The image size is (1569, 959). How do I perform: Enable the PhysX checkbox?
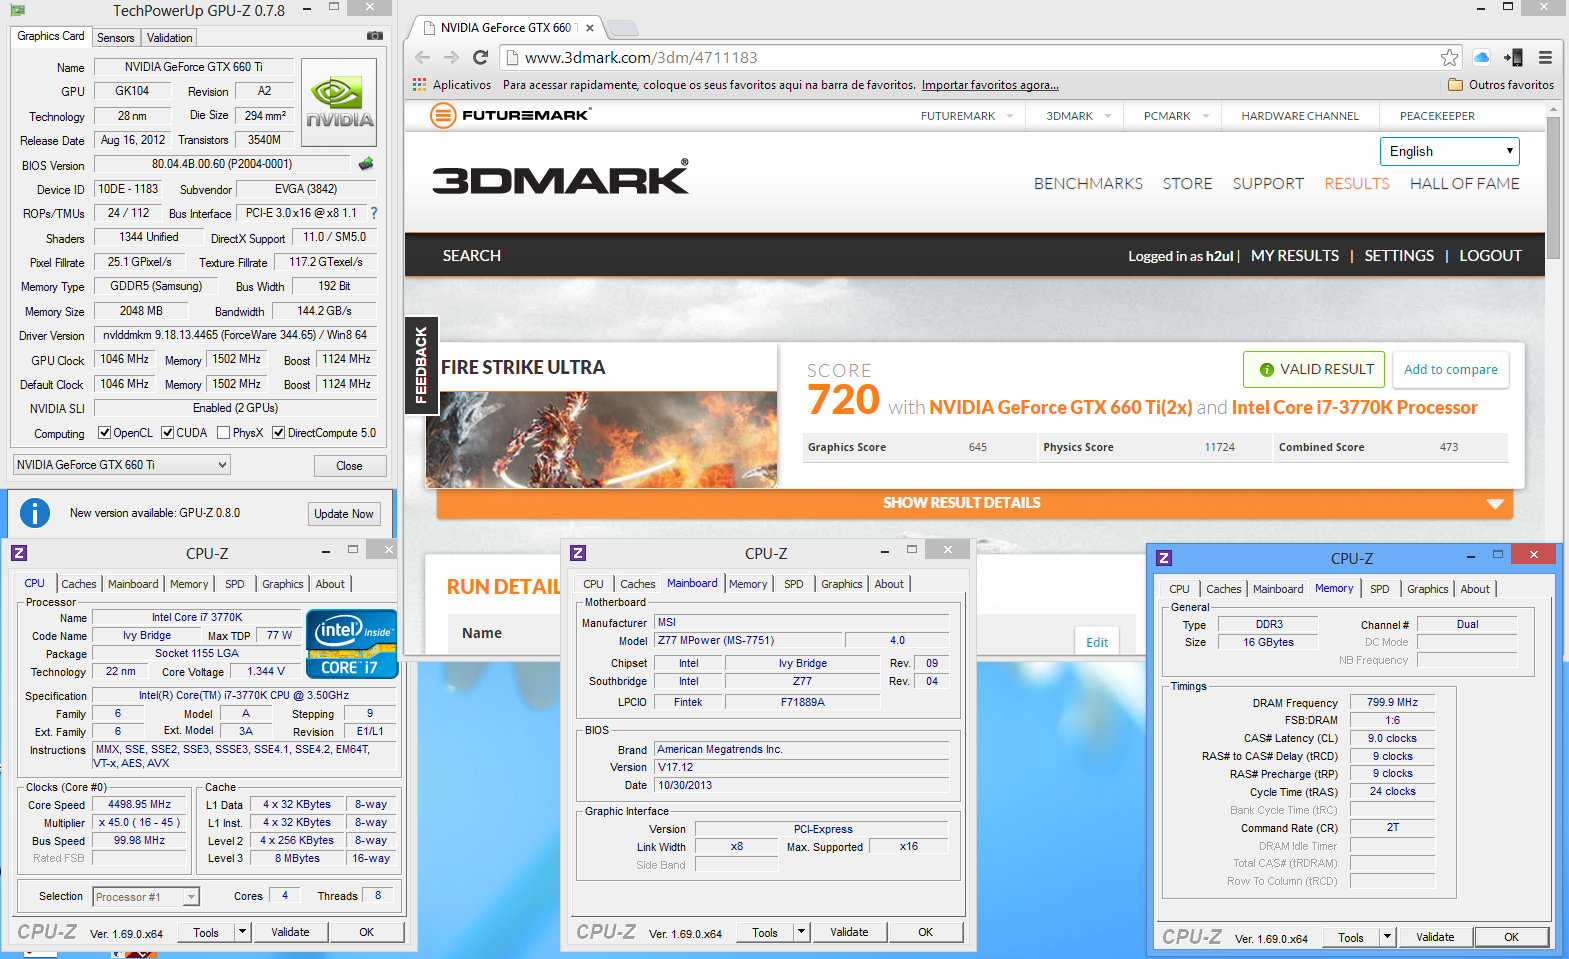(x=223, y=433)
